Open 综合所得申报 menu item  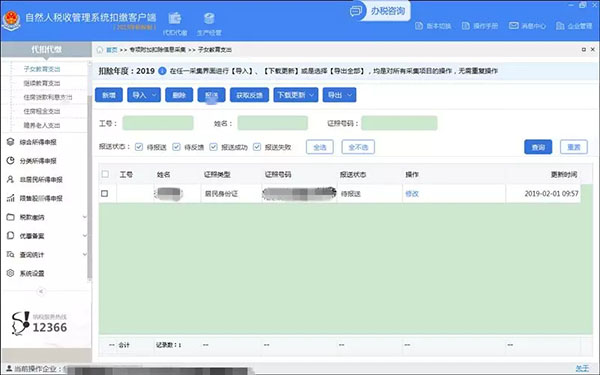[38, 142]
